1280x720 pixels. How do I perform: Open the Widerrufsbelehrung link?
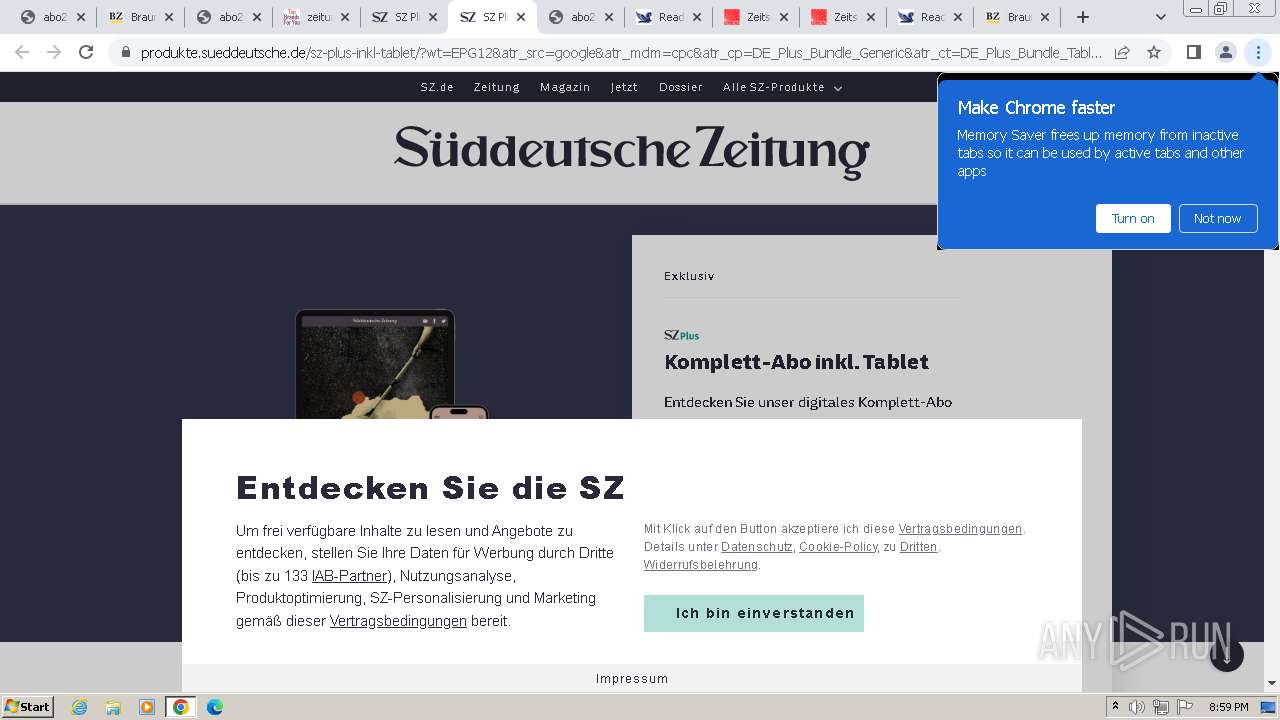point(701,565)
